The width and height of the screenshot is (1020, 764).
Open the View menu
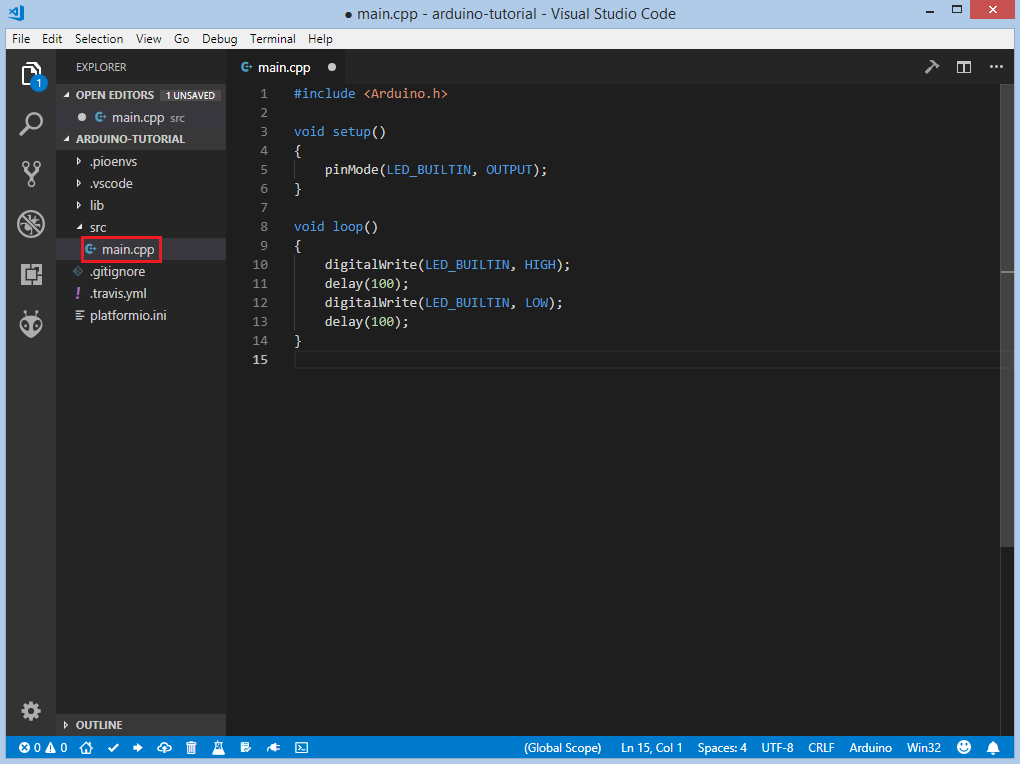point(148,38)
